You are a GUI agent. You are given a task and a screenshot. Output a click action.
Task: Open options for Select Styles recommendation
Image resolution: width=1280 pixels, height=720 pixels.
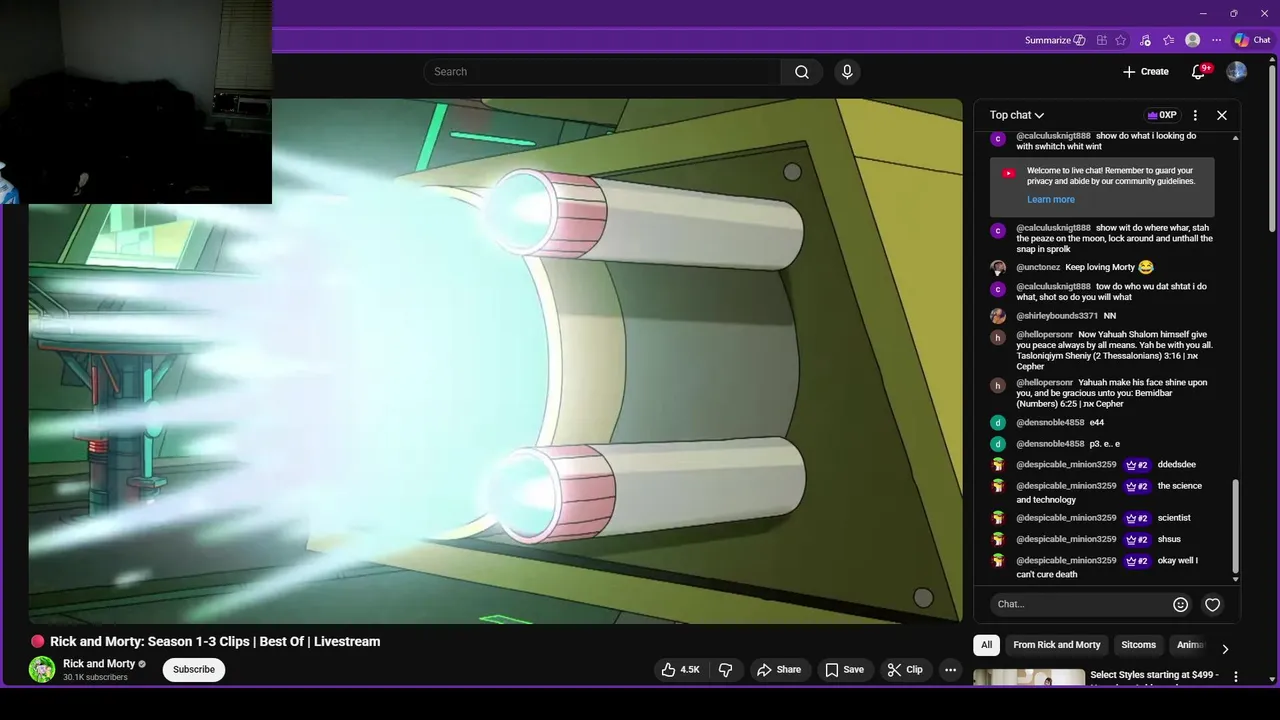(x=1236, y=677)
